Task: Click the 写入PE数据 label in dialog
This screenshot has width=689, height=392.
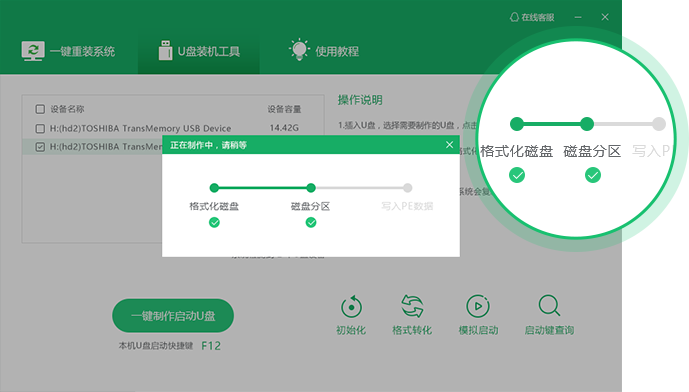Action: tap(407, 206)
